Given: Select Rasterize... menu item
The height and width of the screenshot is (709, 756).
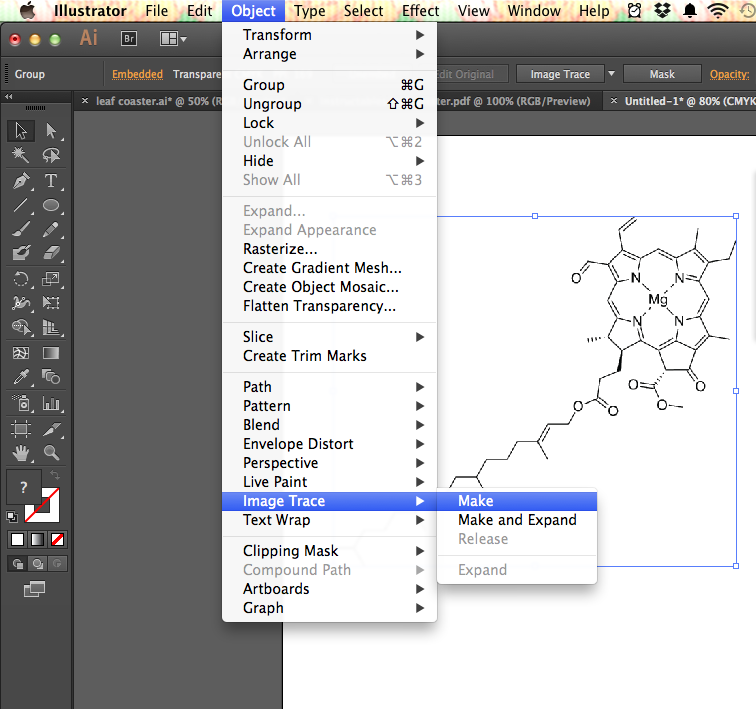Looking at the screenshot, I should click(x=329, y=249).
